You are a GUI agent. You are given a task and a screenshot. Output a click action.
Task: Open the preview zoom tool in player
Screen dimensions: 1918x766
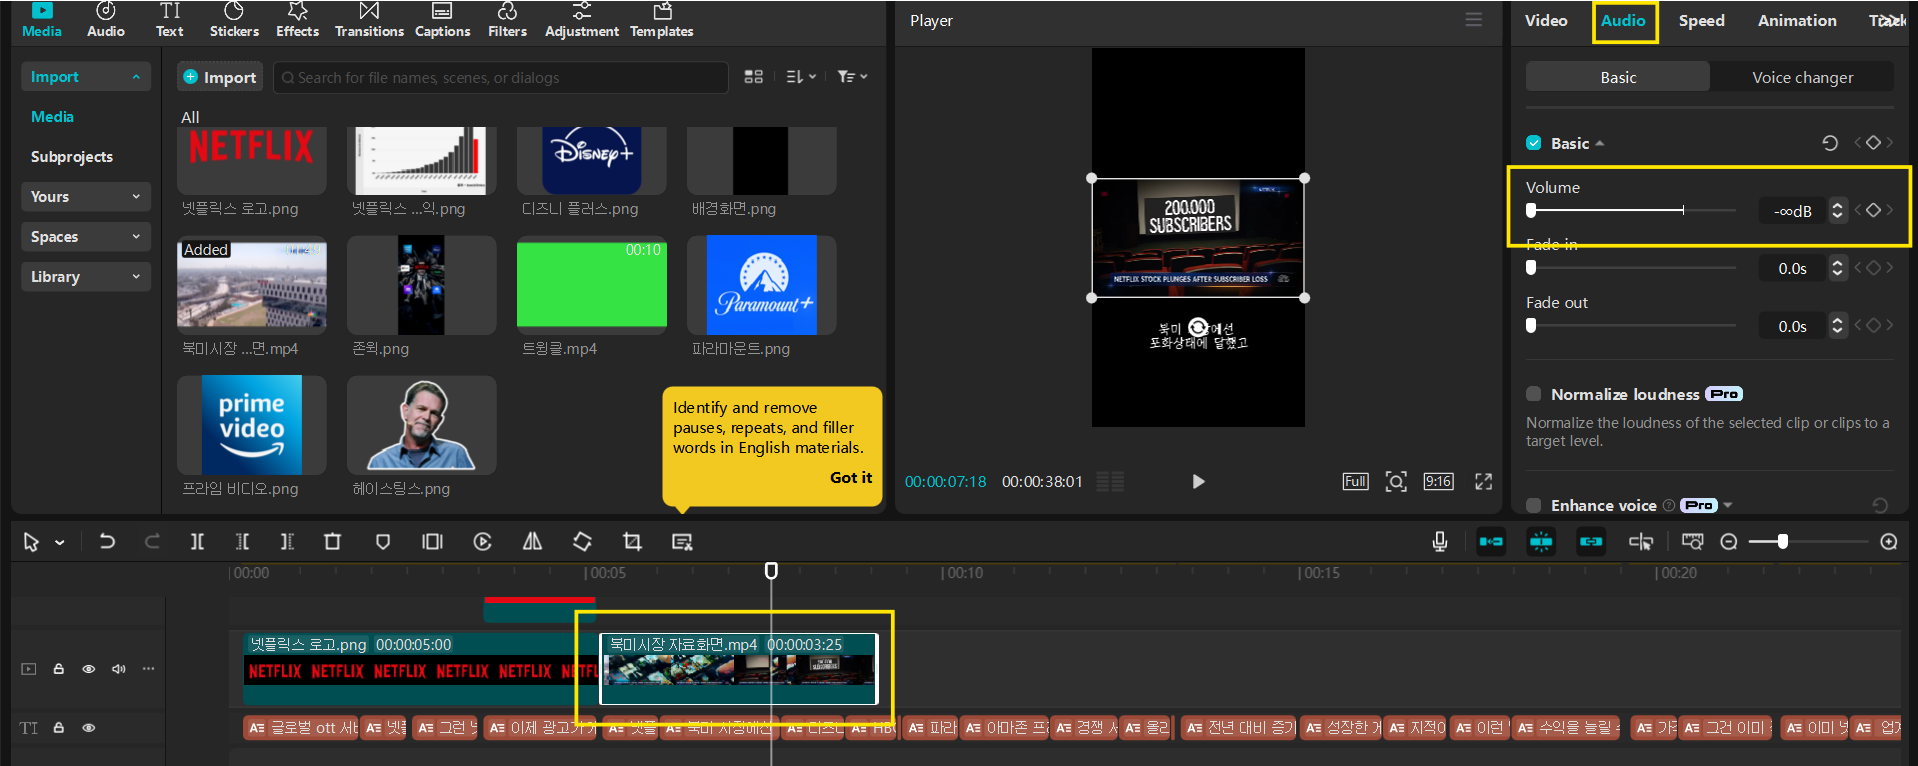(x=1396, y=481)
